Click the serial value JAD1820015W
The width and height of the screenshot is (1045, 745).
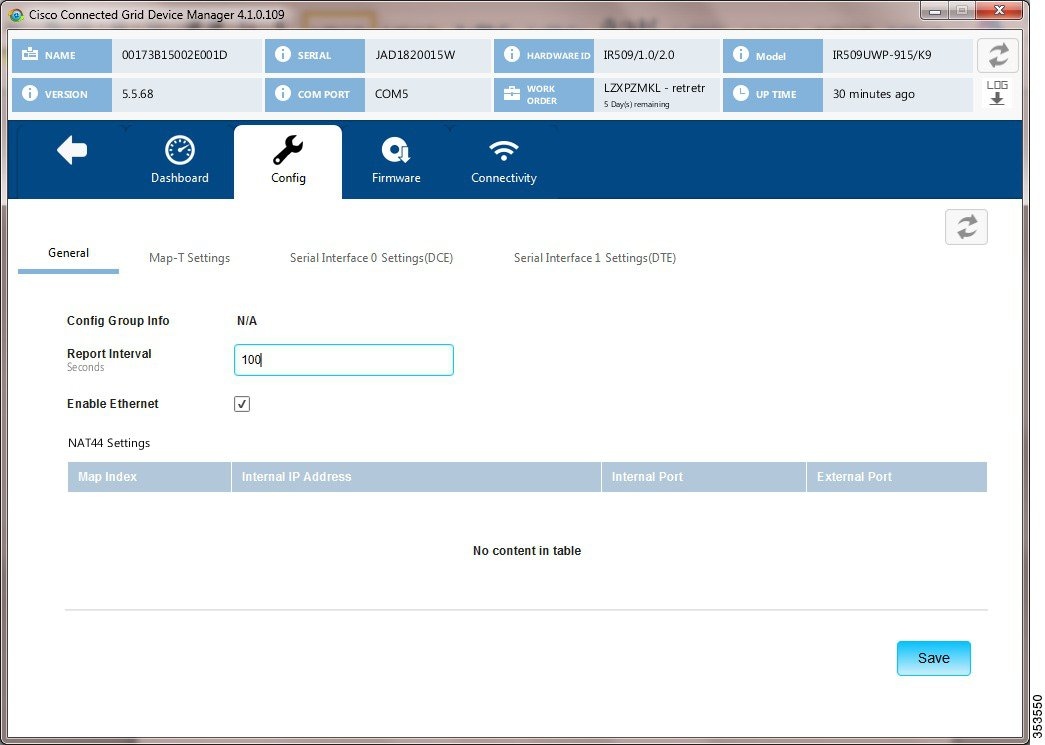pyautogui.click(x=415, y=55)
